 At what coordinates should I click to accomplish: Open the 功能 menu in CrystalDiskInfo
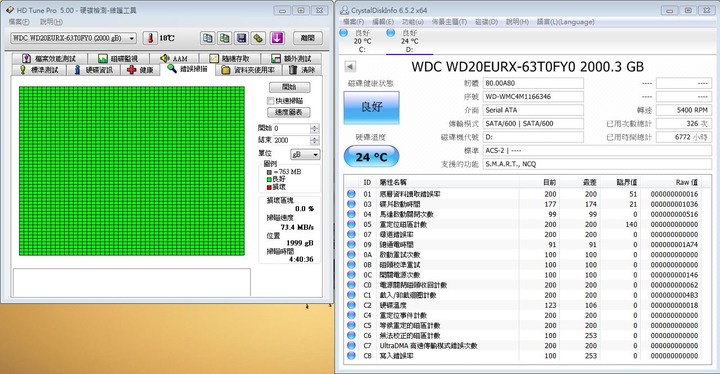coord(412,22)
